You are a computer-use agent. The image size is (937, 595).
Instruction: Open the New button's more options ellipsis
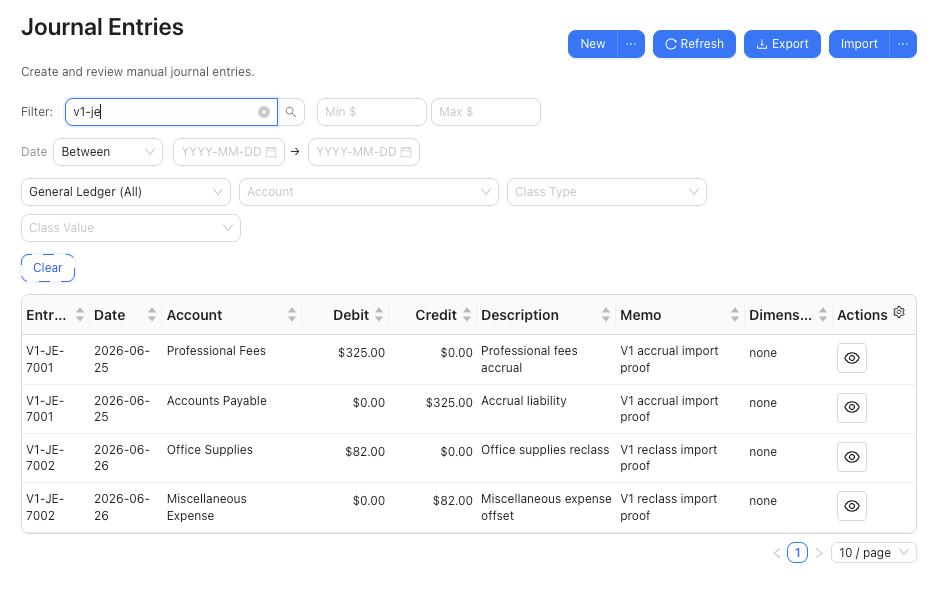pos(631,44)
